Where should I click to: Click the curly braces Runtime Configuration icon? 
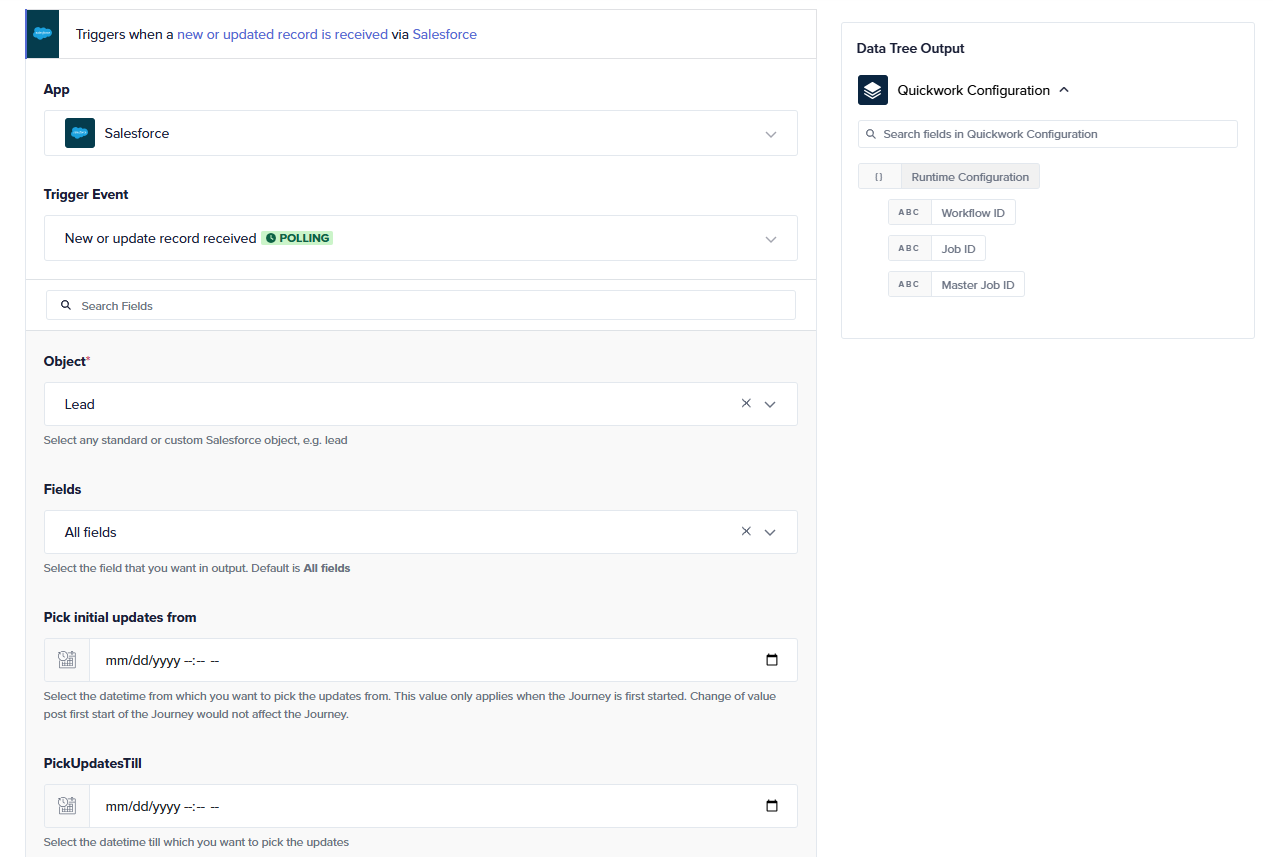click(x=879, y=177)
